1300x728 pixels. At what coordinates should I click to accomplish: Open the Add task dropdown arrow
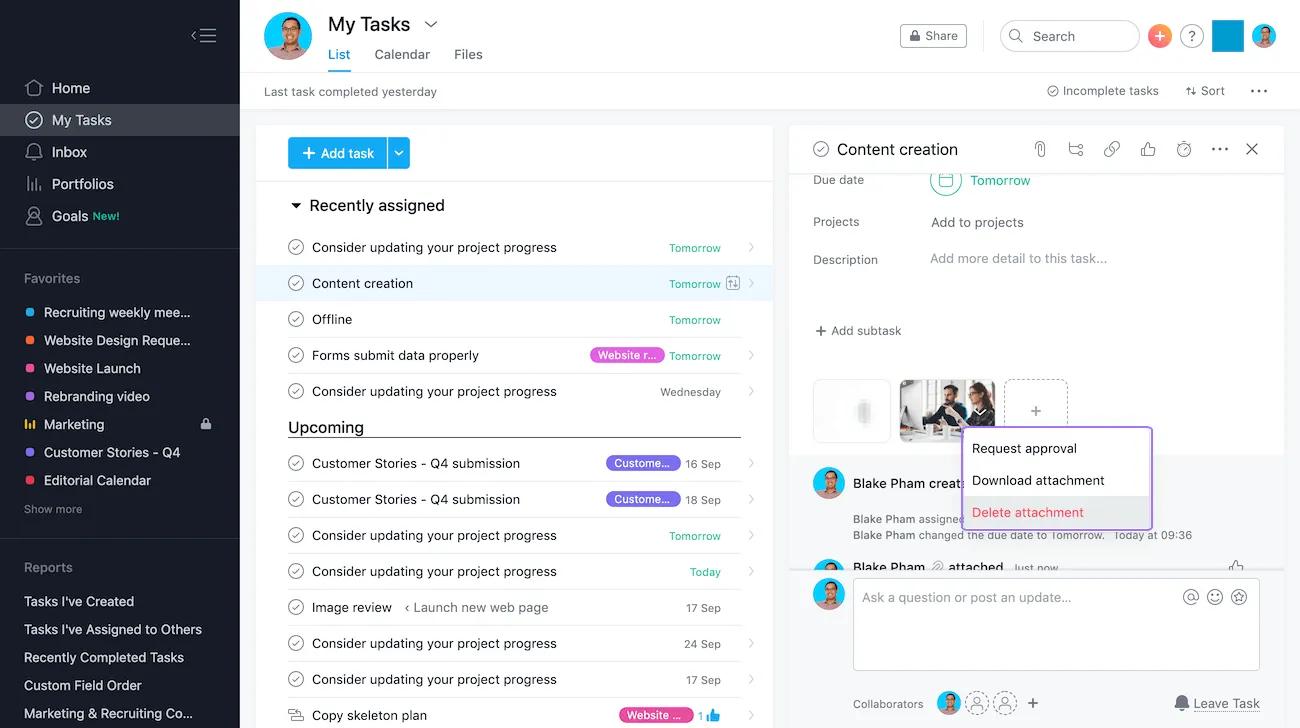tap(398, 153)
